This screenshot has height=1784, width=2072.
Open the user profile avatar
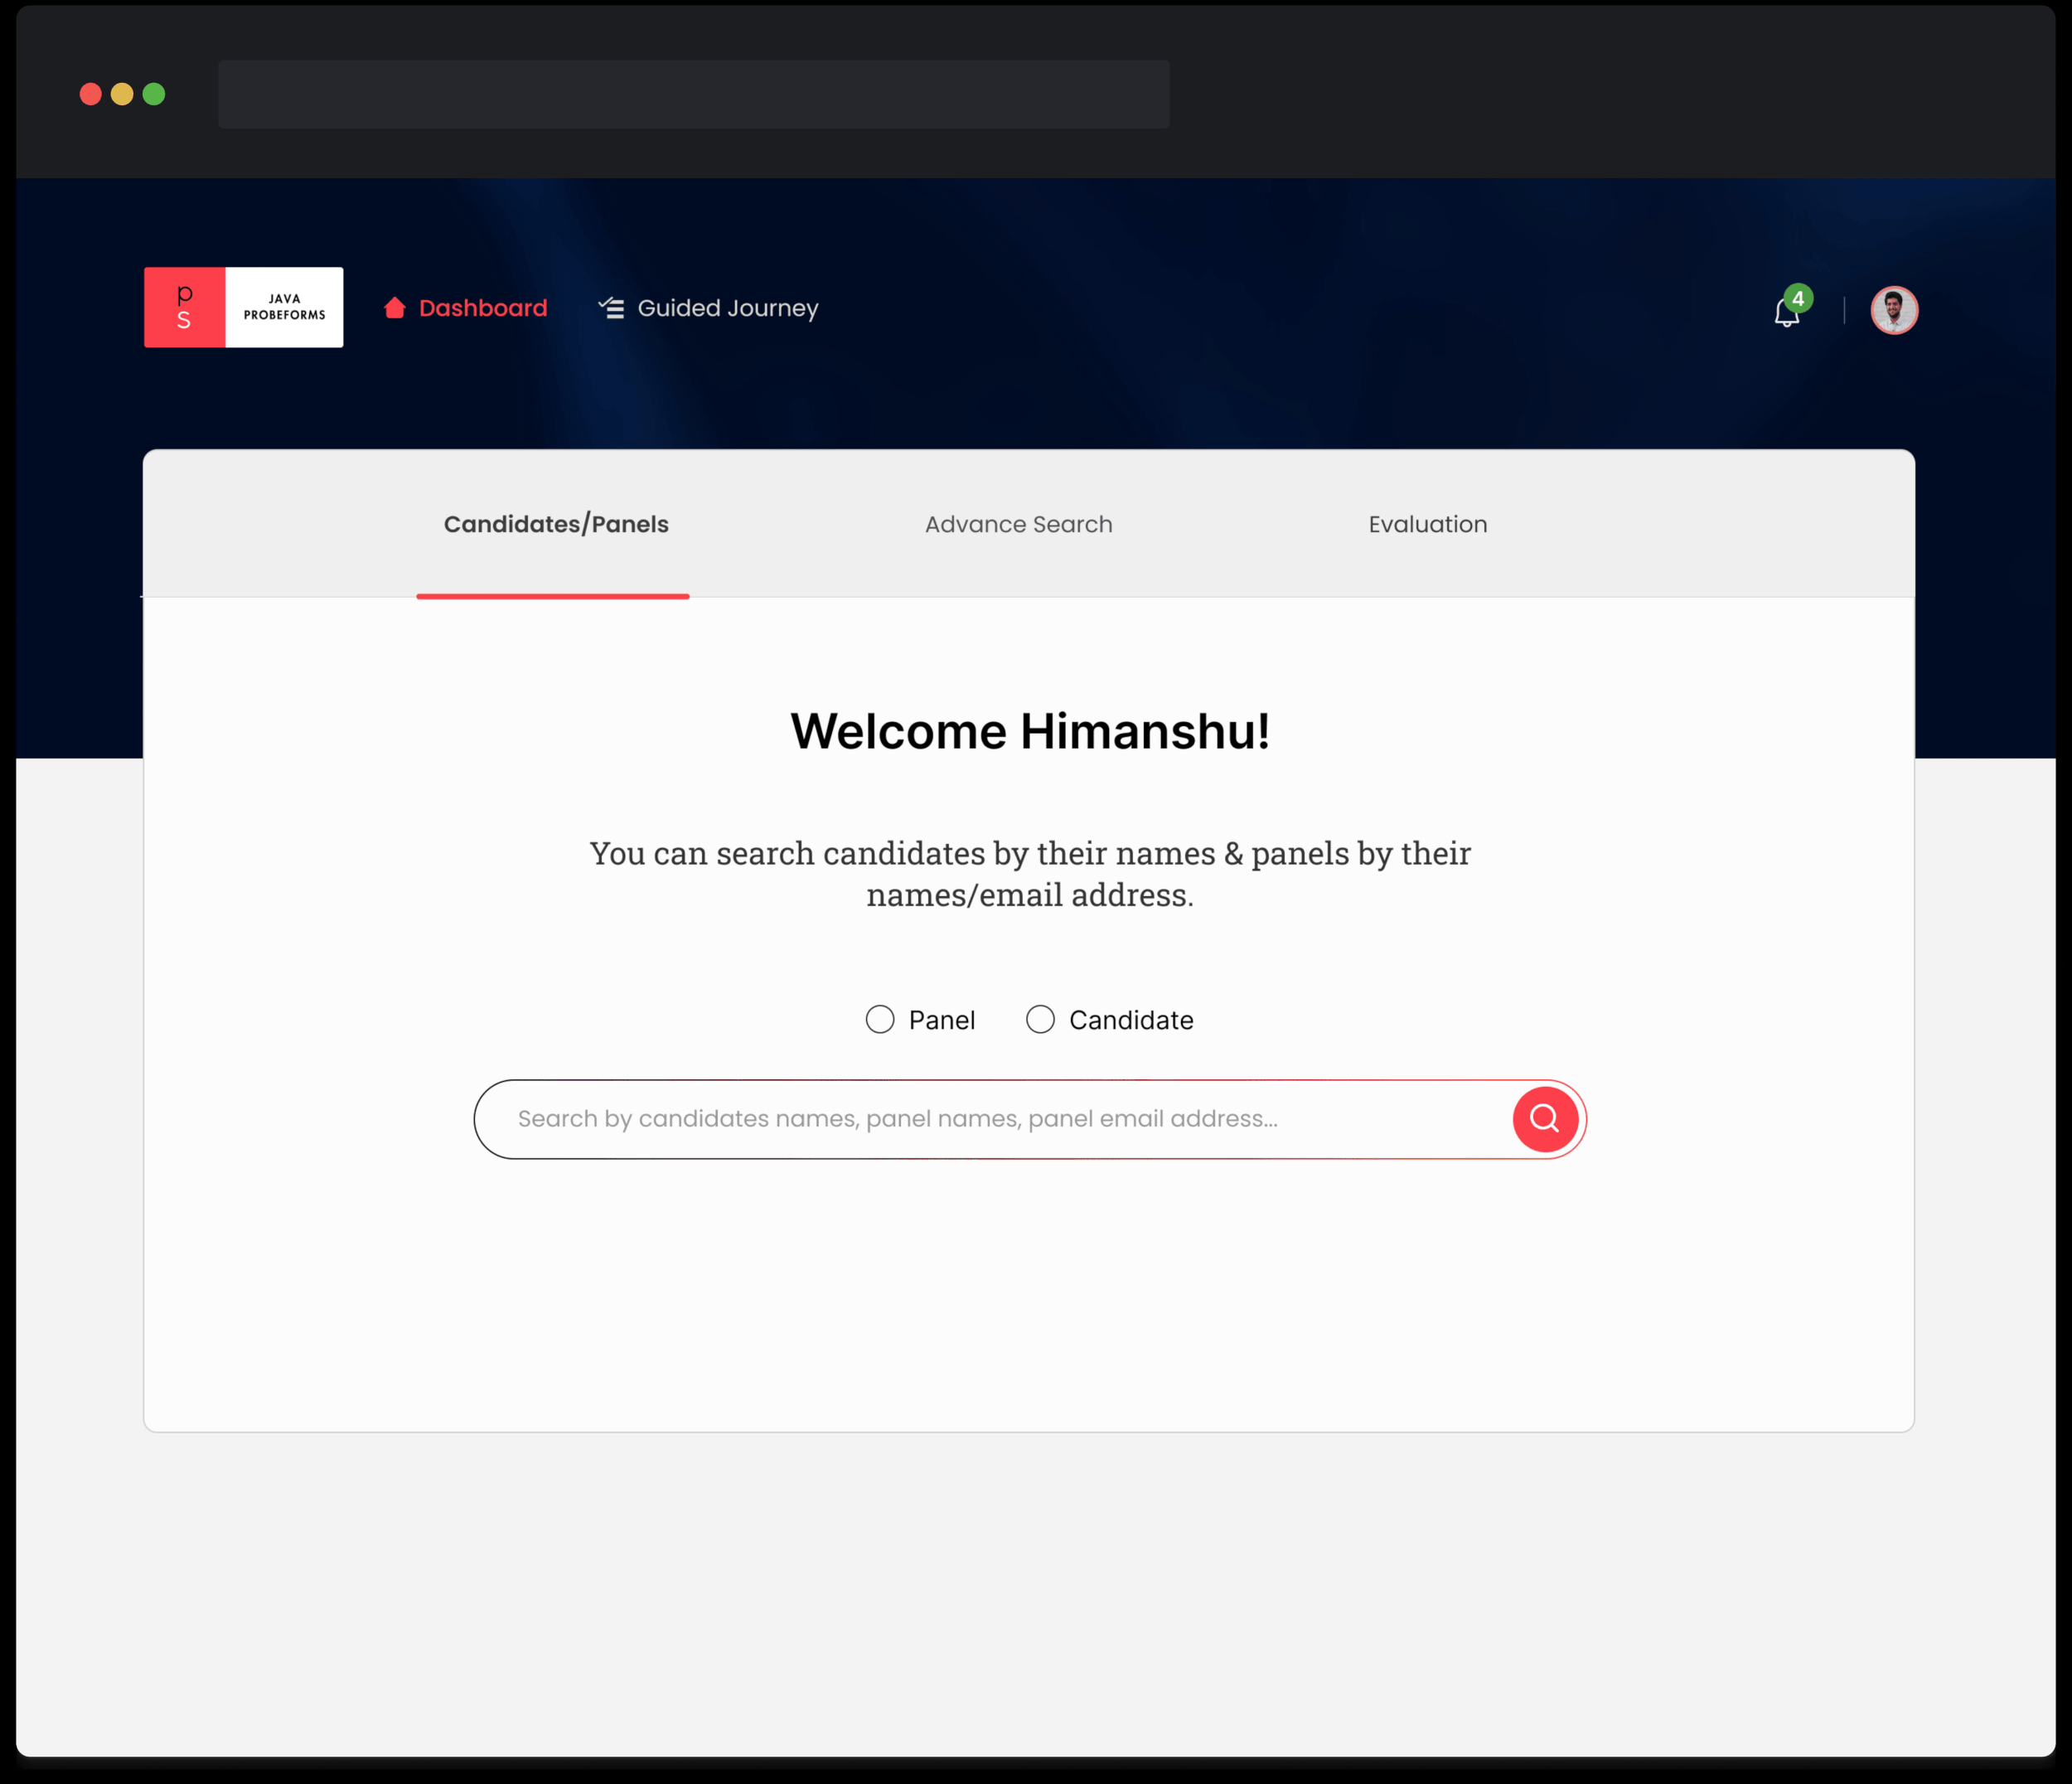point(1893,310)
